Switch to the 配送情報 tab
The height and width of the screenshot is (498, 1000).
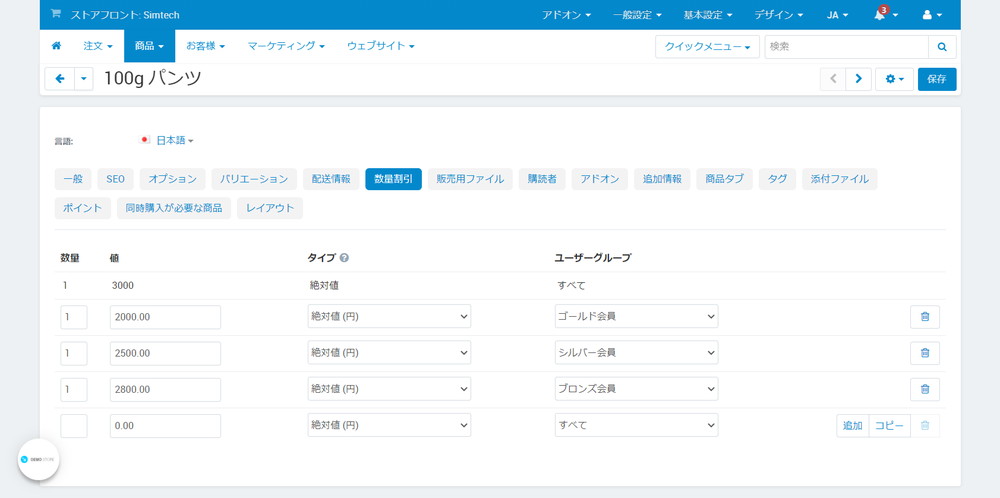[331, 179]
